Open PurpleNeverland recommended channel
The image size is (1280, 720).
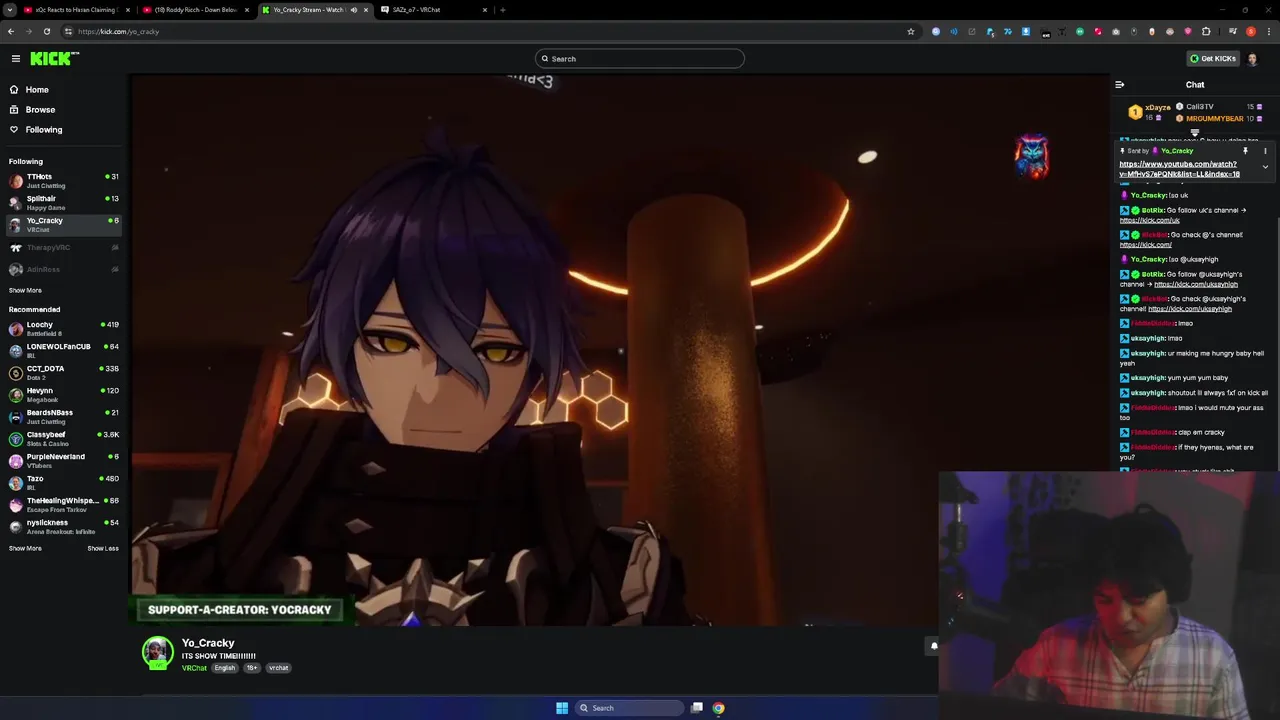coord(63,461)
